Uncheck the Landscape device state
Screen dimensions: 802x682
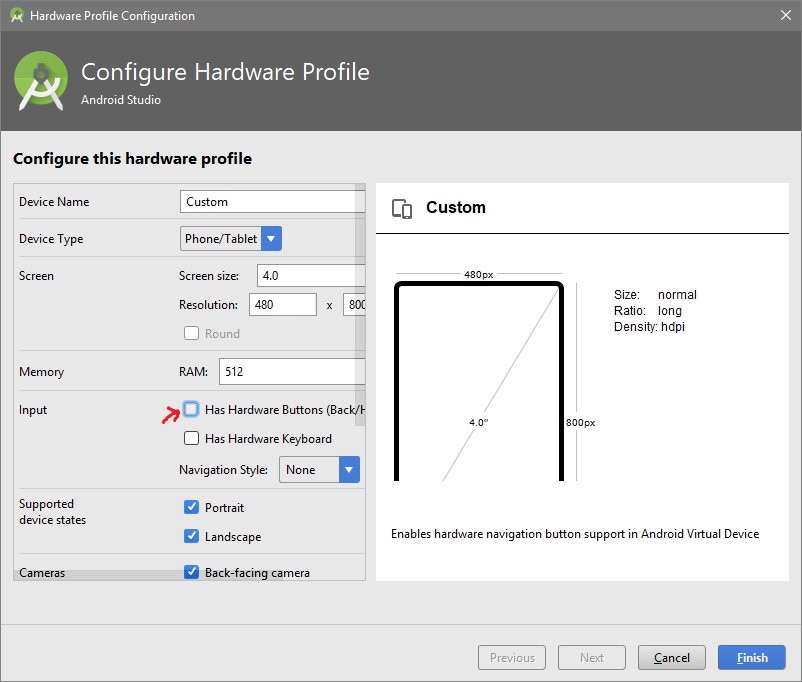click(191, 536)
